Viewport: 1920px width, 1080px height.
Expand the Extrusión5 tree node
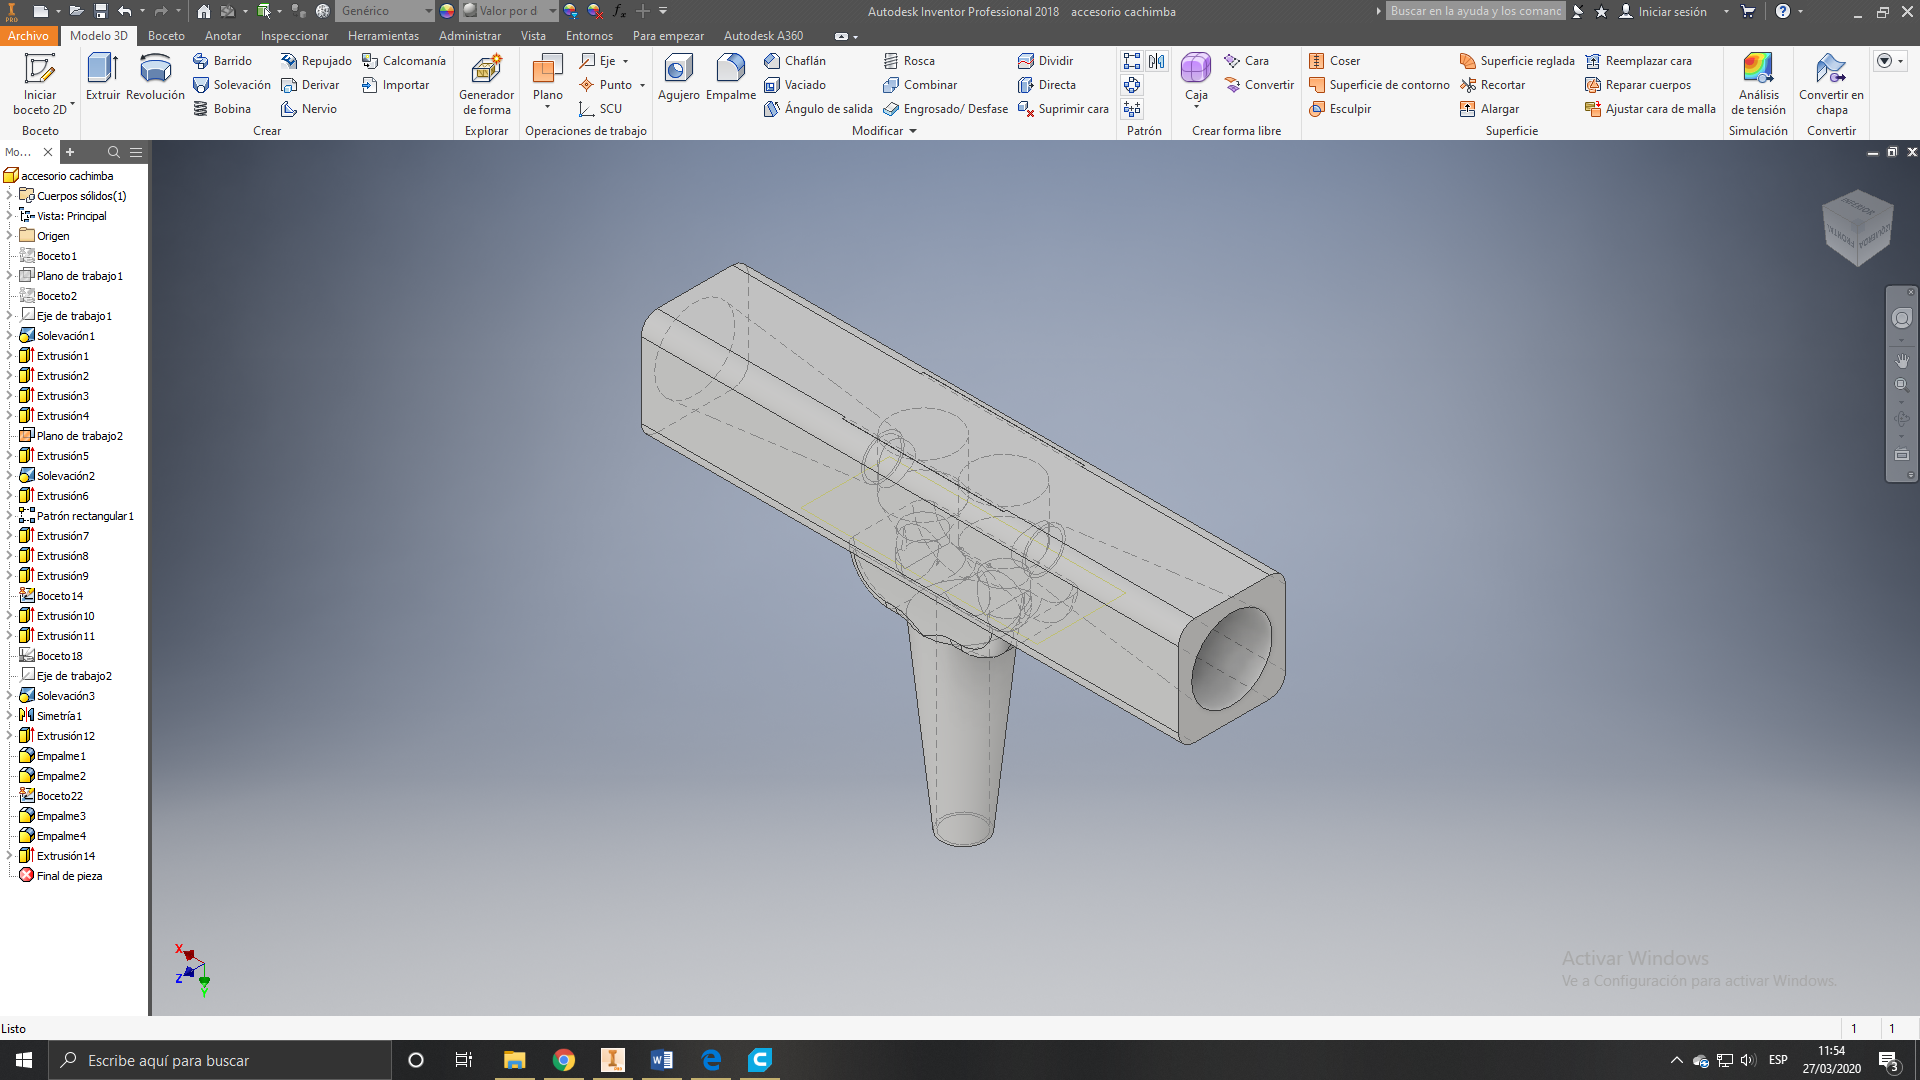[x=9, y=456]
